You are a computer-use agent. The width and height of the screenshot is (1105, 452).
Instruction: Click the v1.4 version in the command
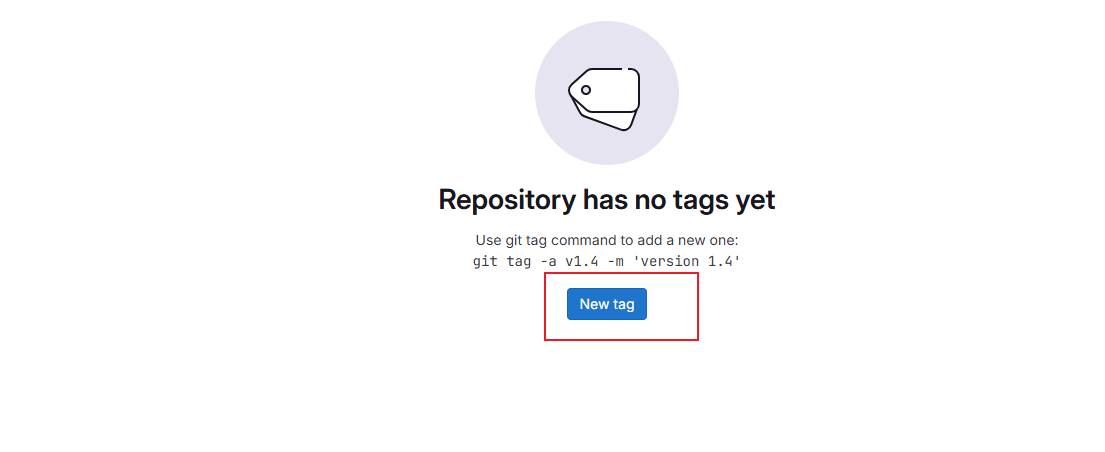click(x=581, y=262)
